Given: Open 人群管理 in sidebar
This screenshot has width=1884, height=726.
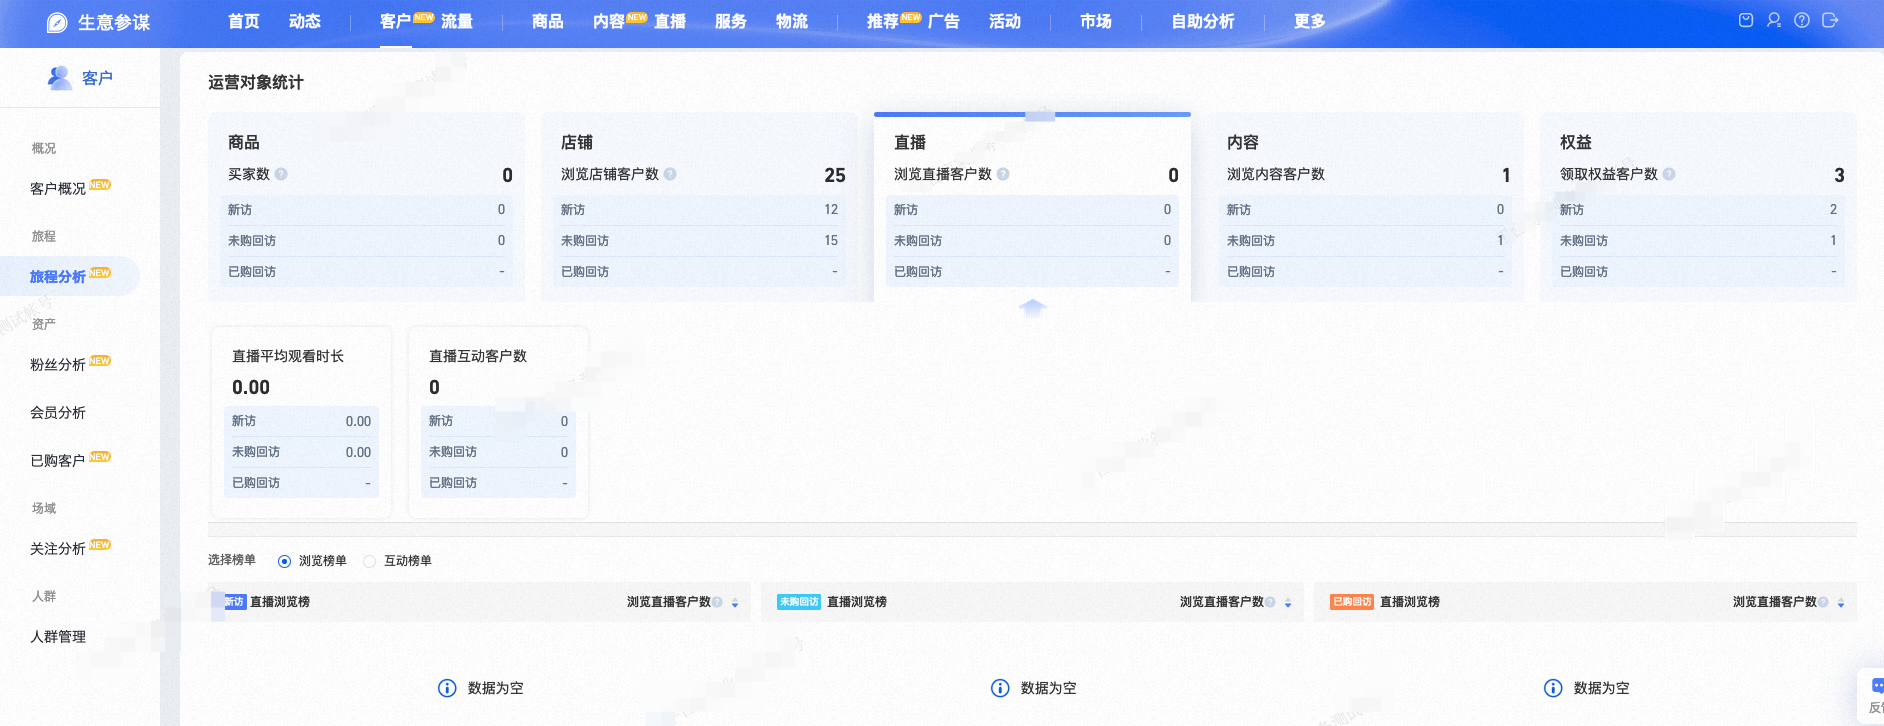Looking at the screenshot, I should 58,636.
